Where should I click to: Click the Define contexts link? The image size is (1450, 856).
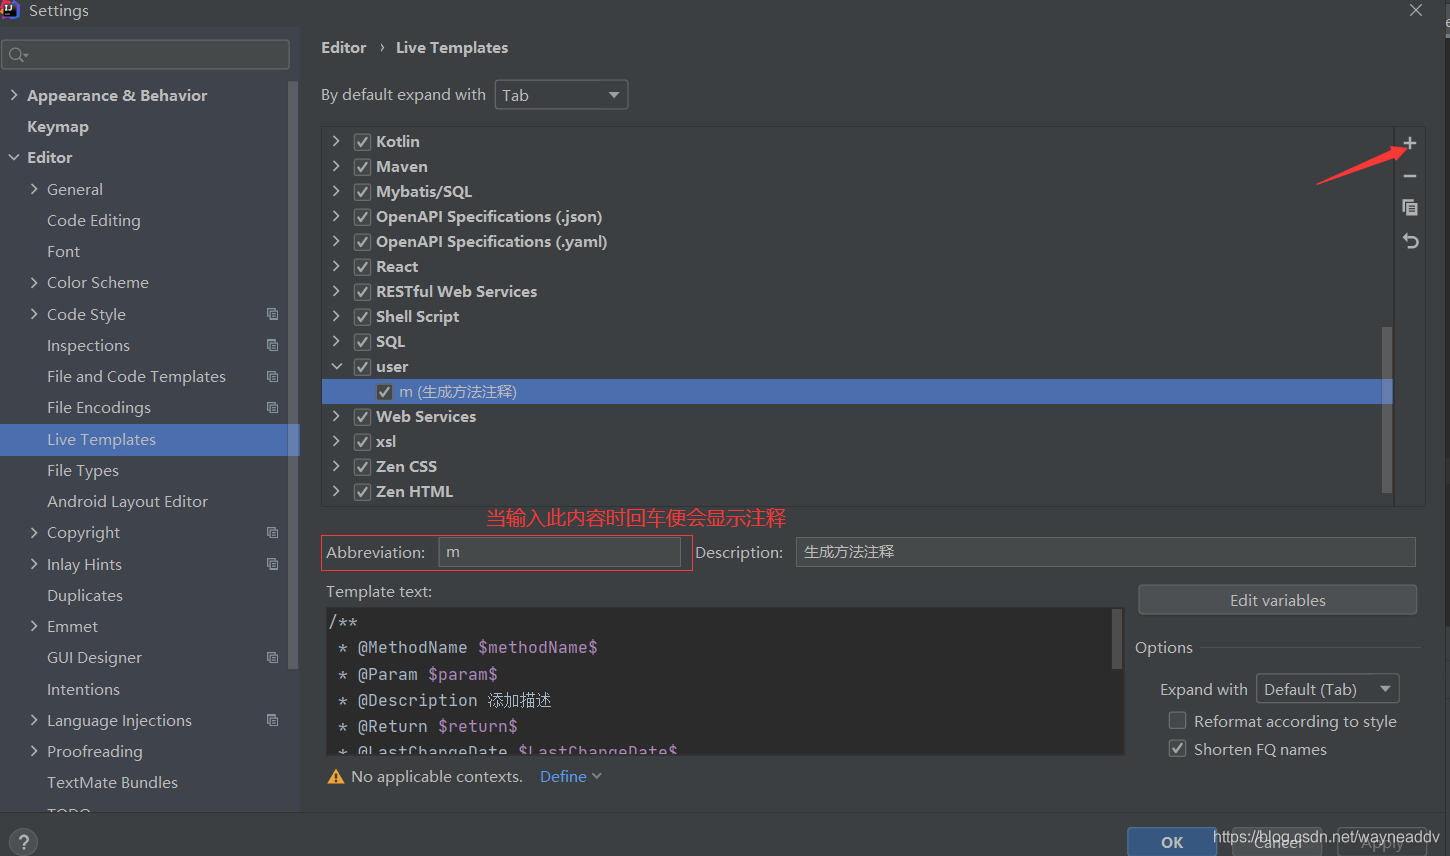coord(570,776)
